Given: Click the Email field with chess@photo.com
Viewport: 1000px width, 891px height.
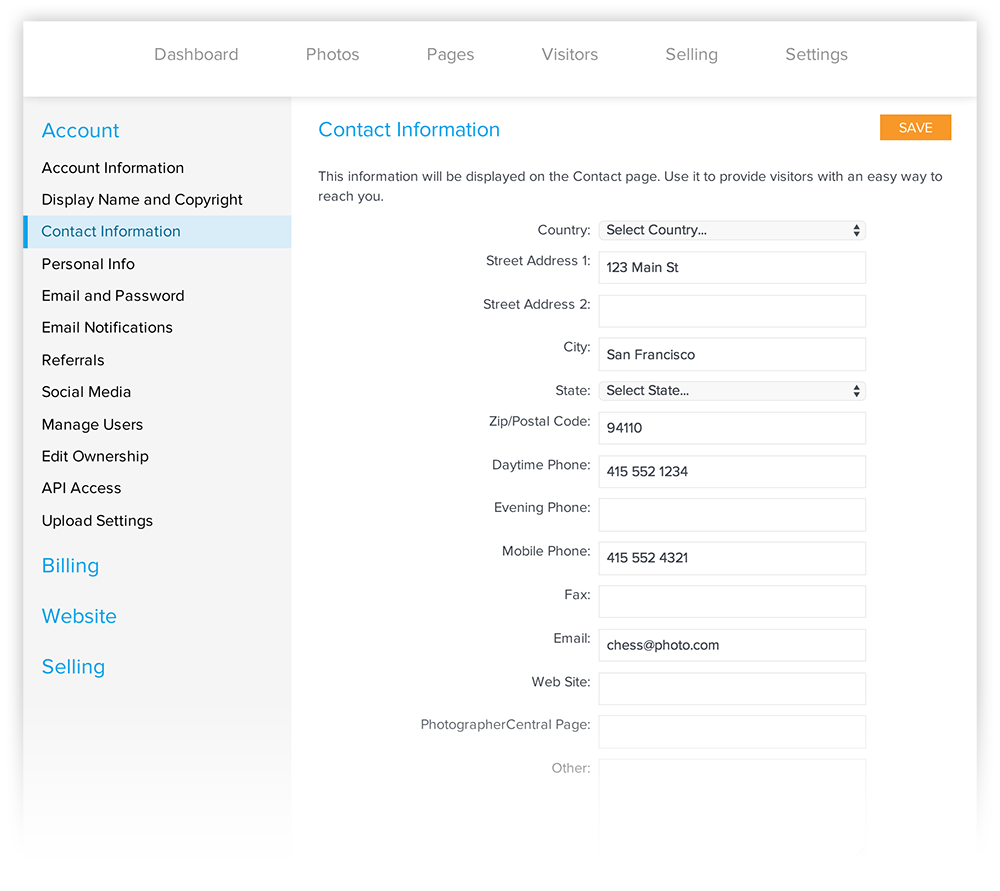Looking at the screenshot, I should click(x=732, y=645).
